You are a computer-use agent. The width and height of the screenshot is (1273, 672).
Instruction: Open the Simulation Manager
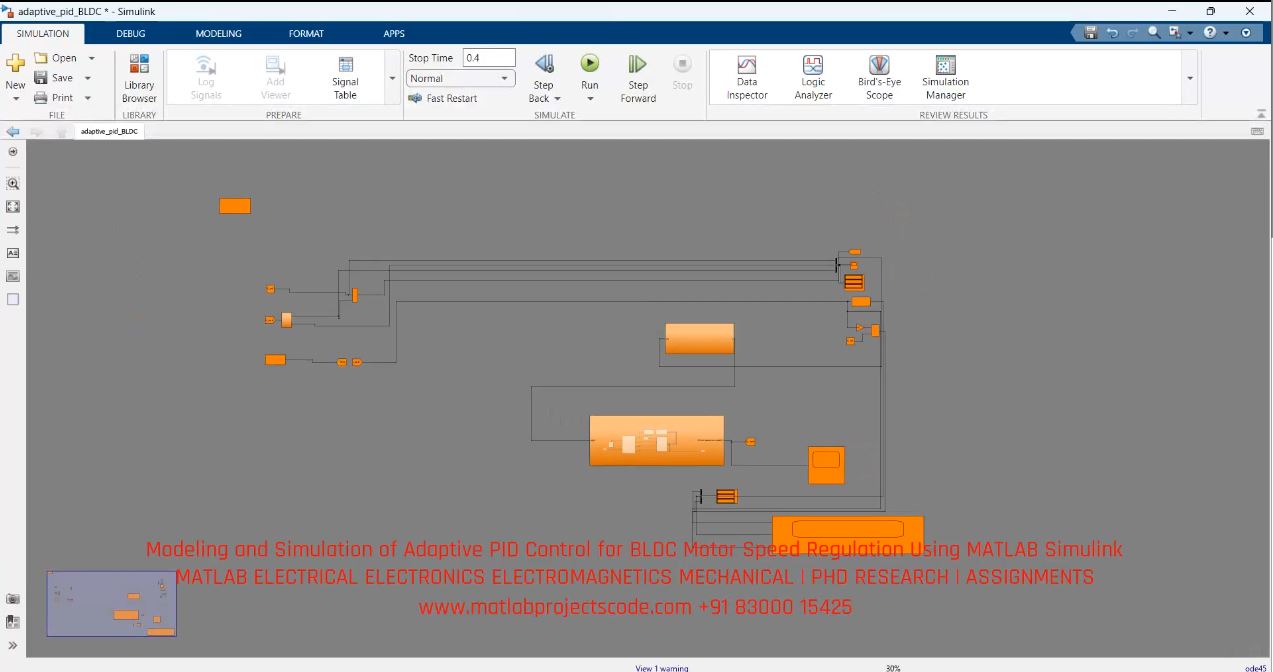(944, 75)
